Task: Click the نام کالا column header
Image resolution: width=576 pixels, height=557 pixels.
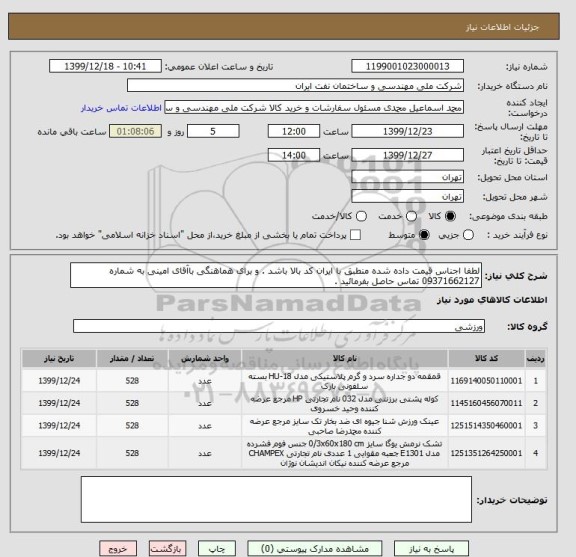Action: pos(345,359)
